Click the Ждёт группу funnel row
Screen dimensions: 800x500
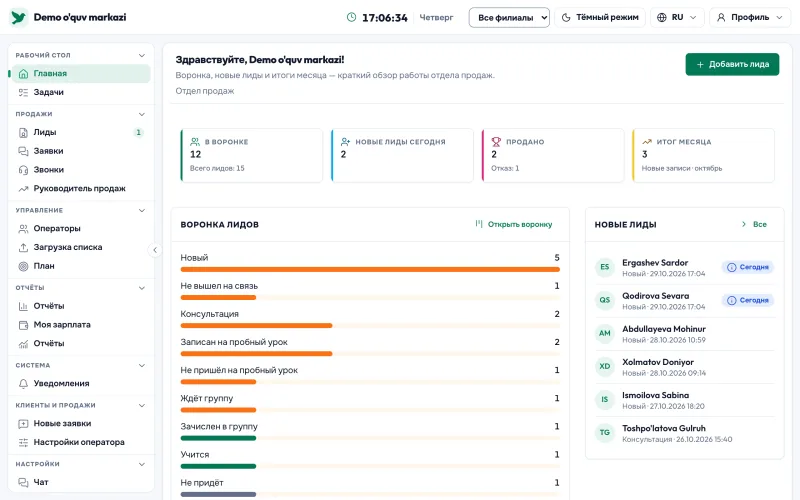coord(370,403)
